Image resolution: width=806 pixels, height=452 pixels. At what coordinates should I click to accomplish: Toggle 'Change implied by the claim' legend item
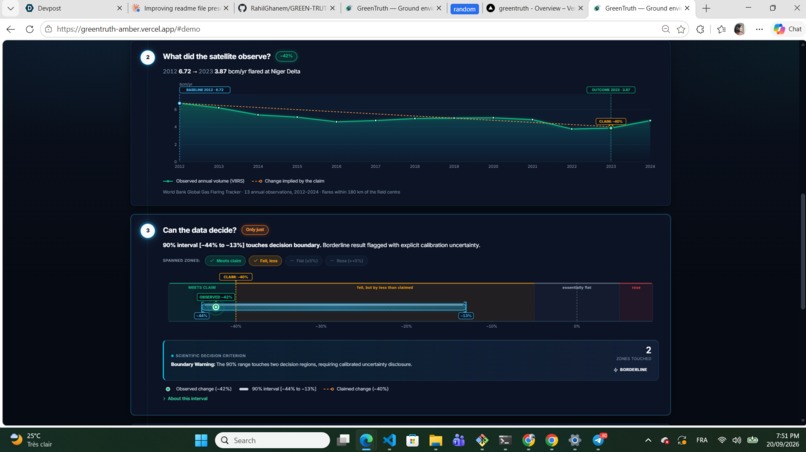[x=288, y=181]
